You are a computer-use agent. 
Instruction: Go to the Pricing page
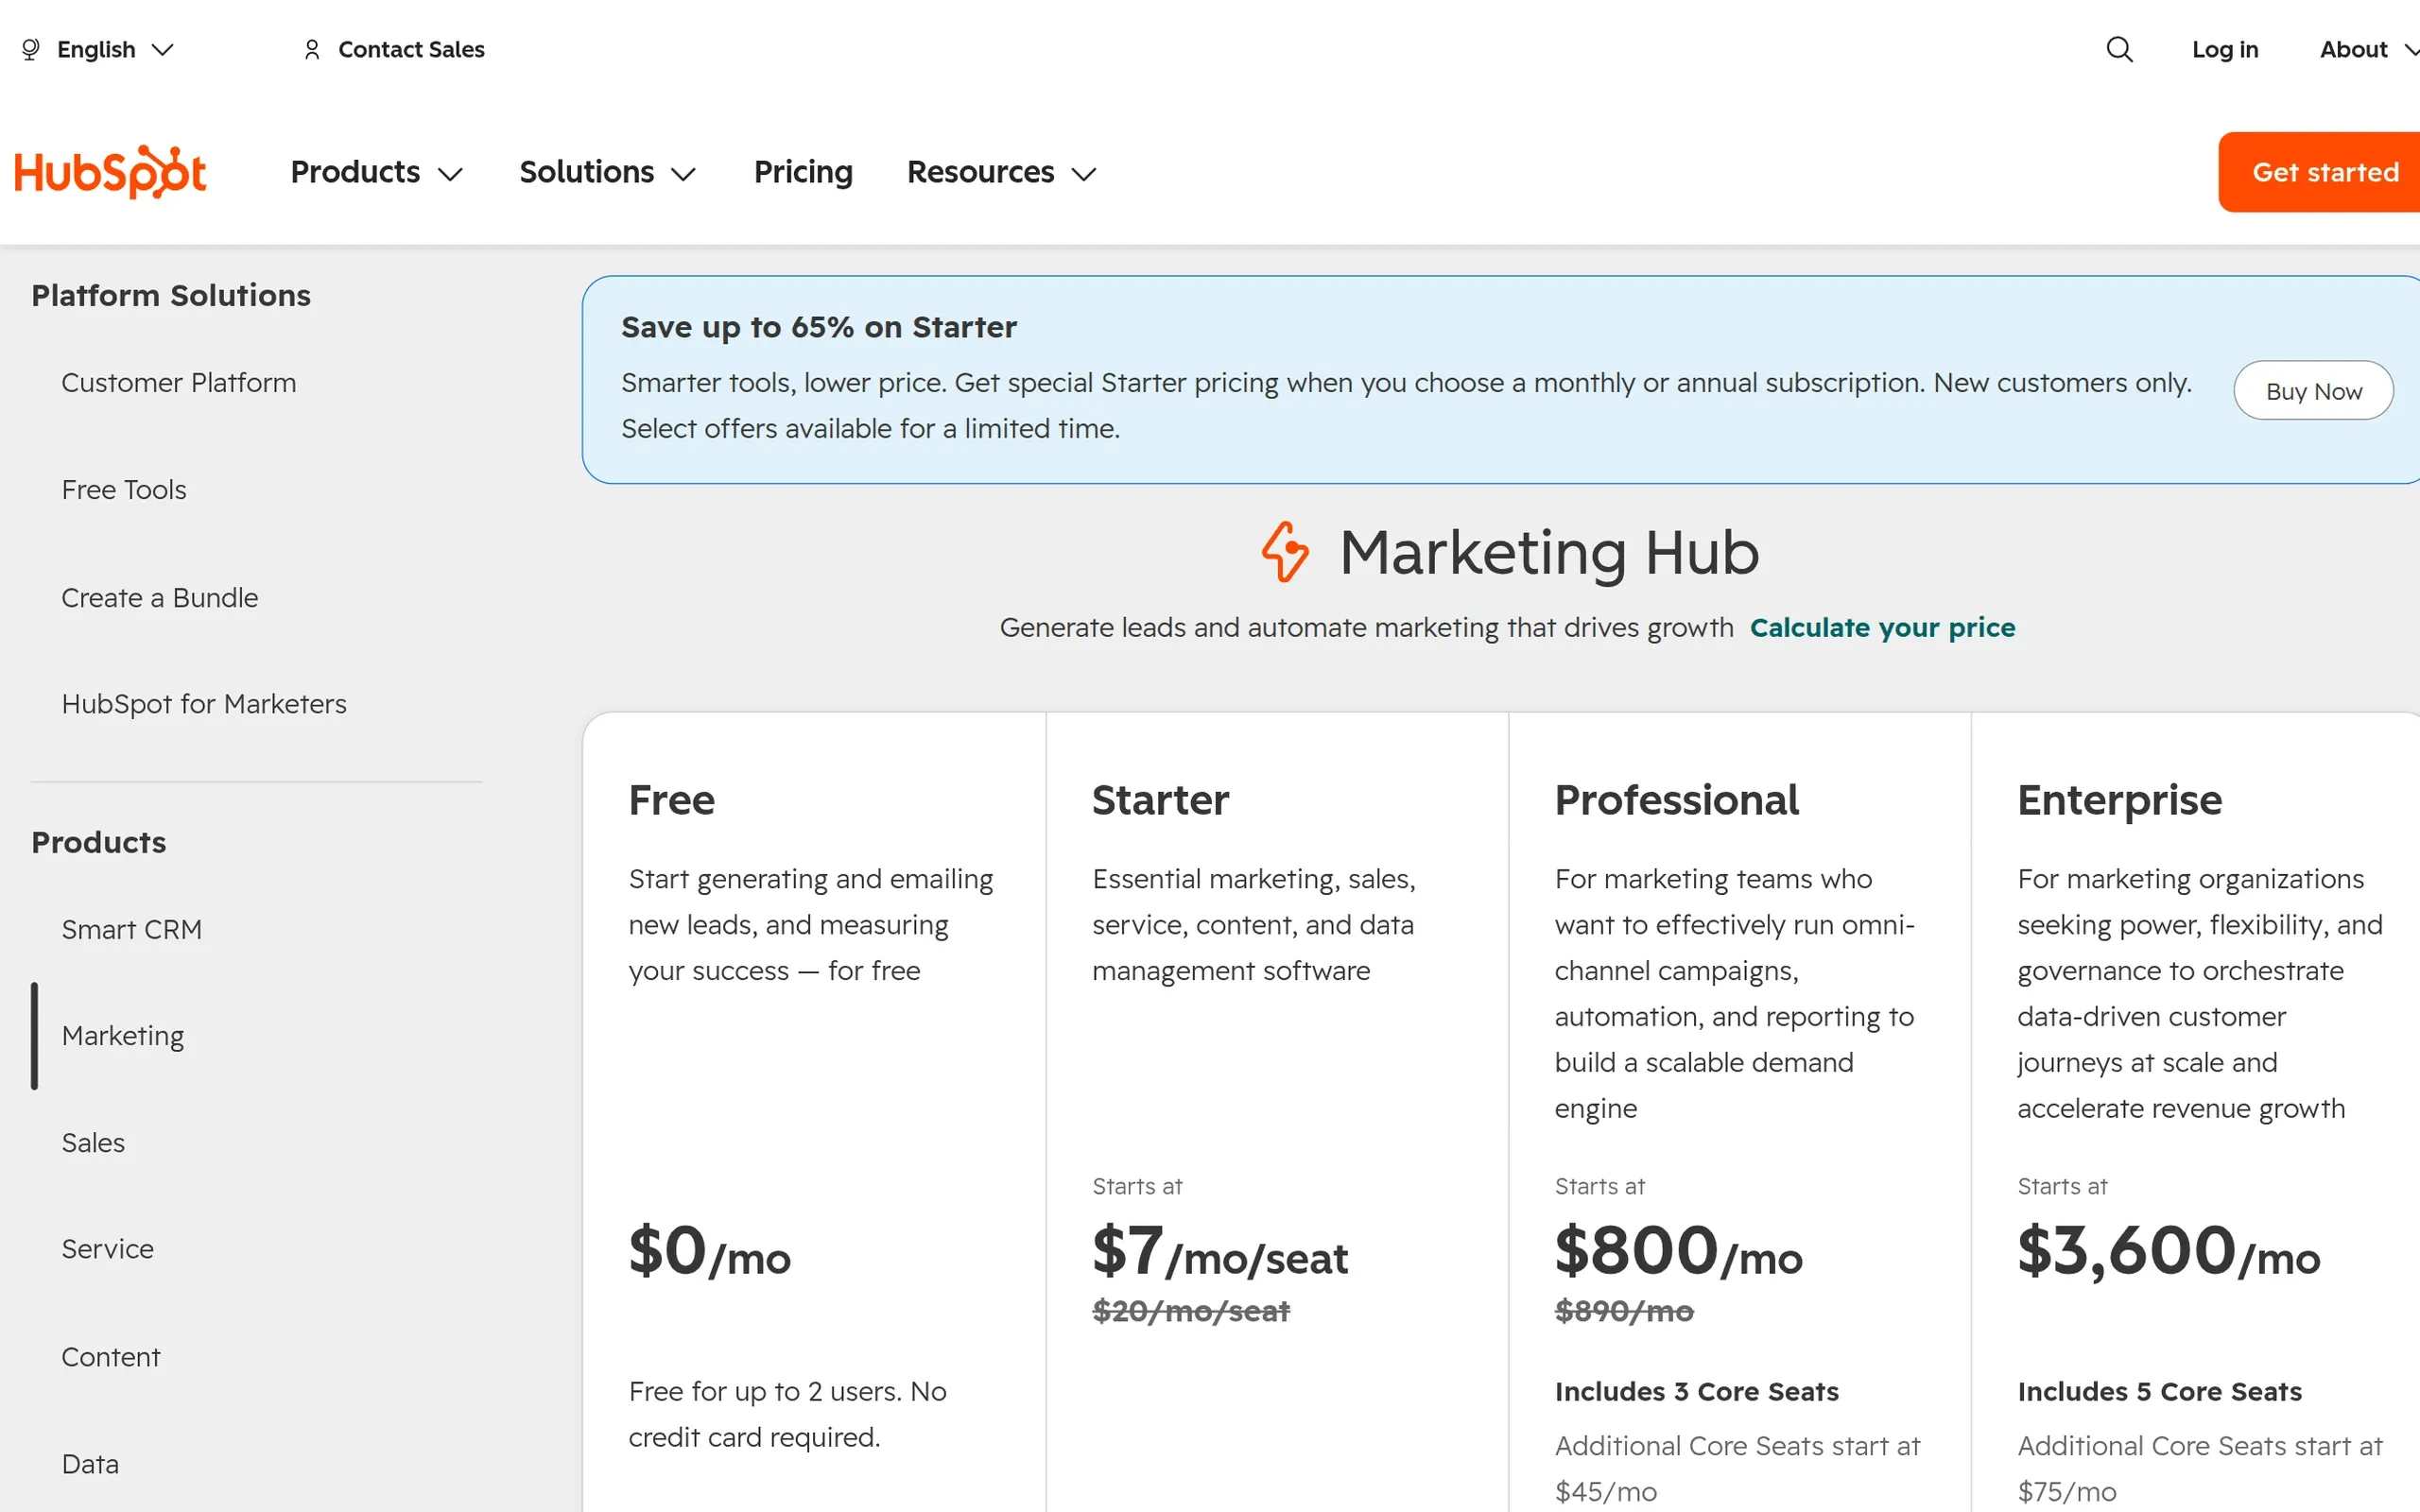point(803,172)
